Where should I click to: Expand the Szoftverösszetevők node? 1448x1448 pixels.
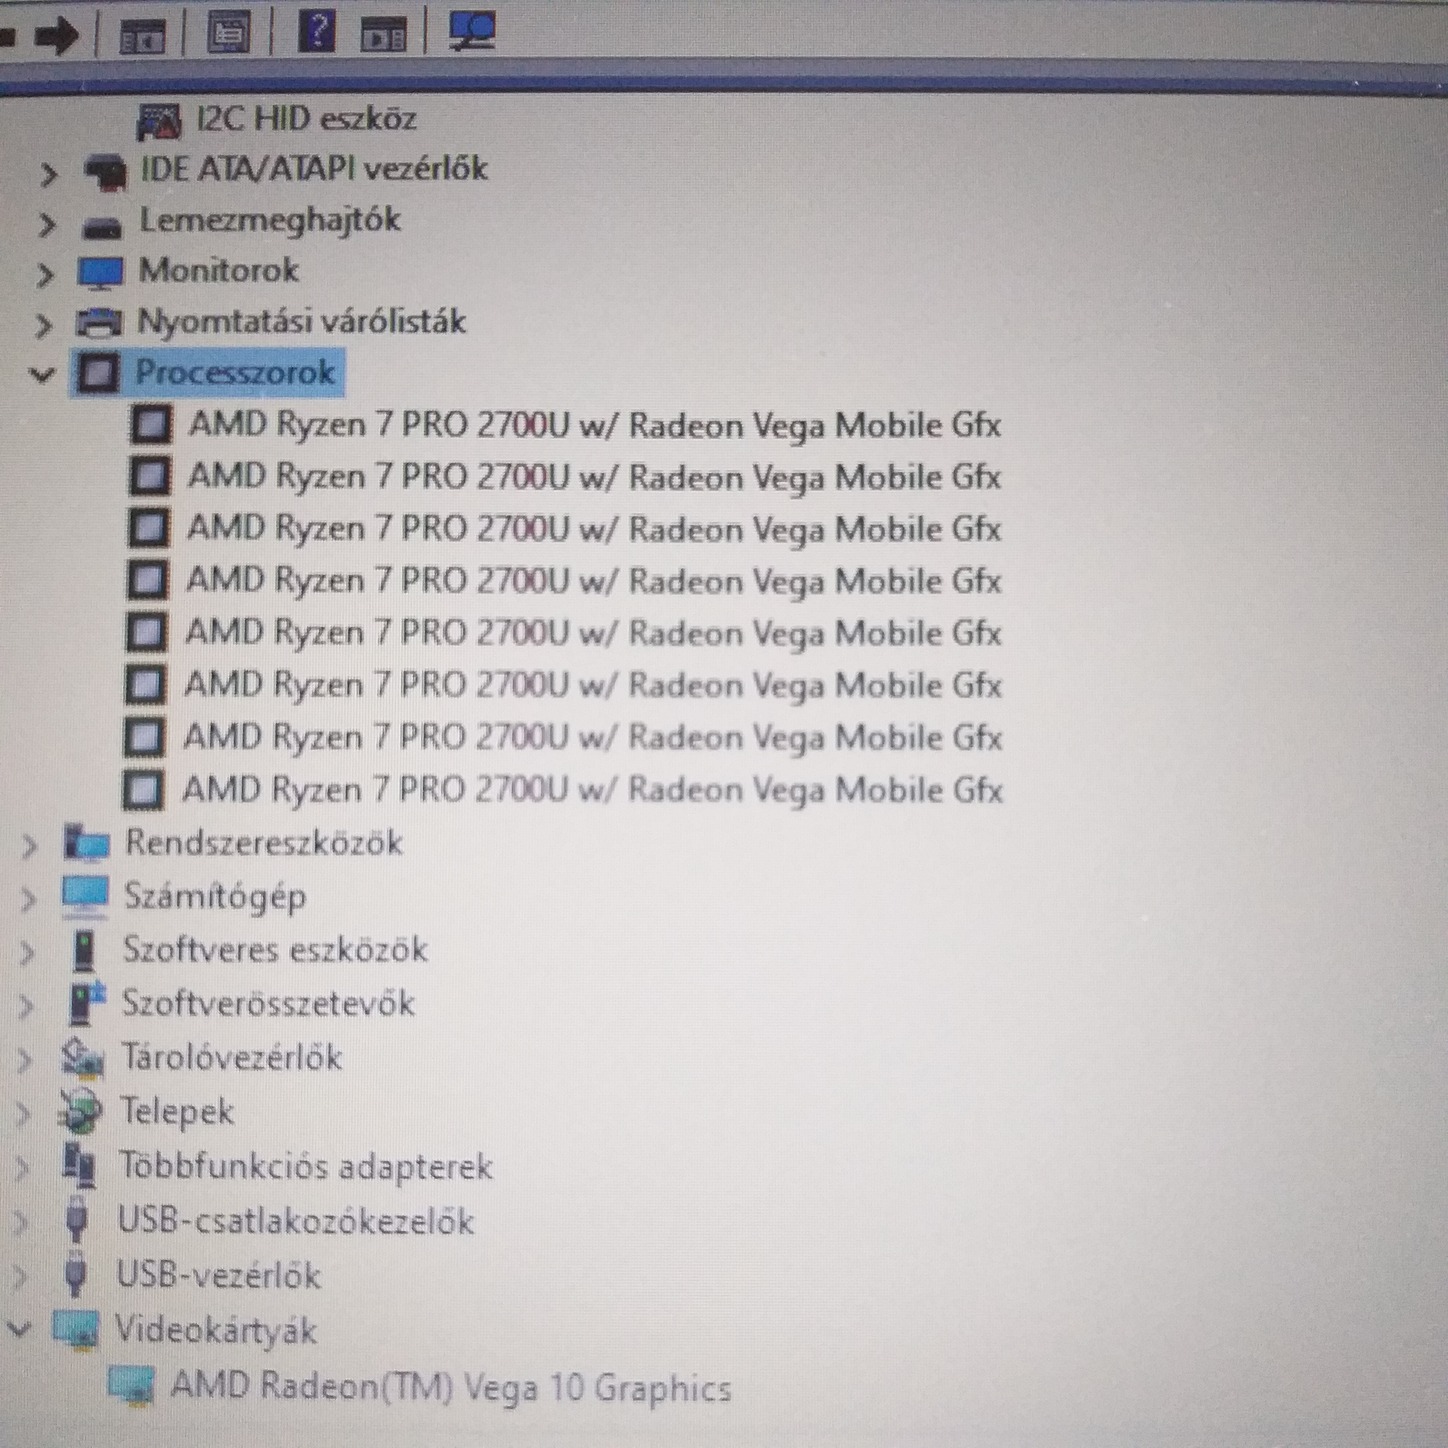click(x=26, y=1005)
